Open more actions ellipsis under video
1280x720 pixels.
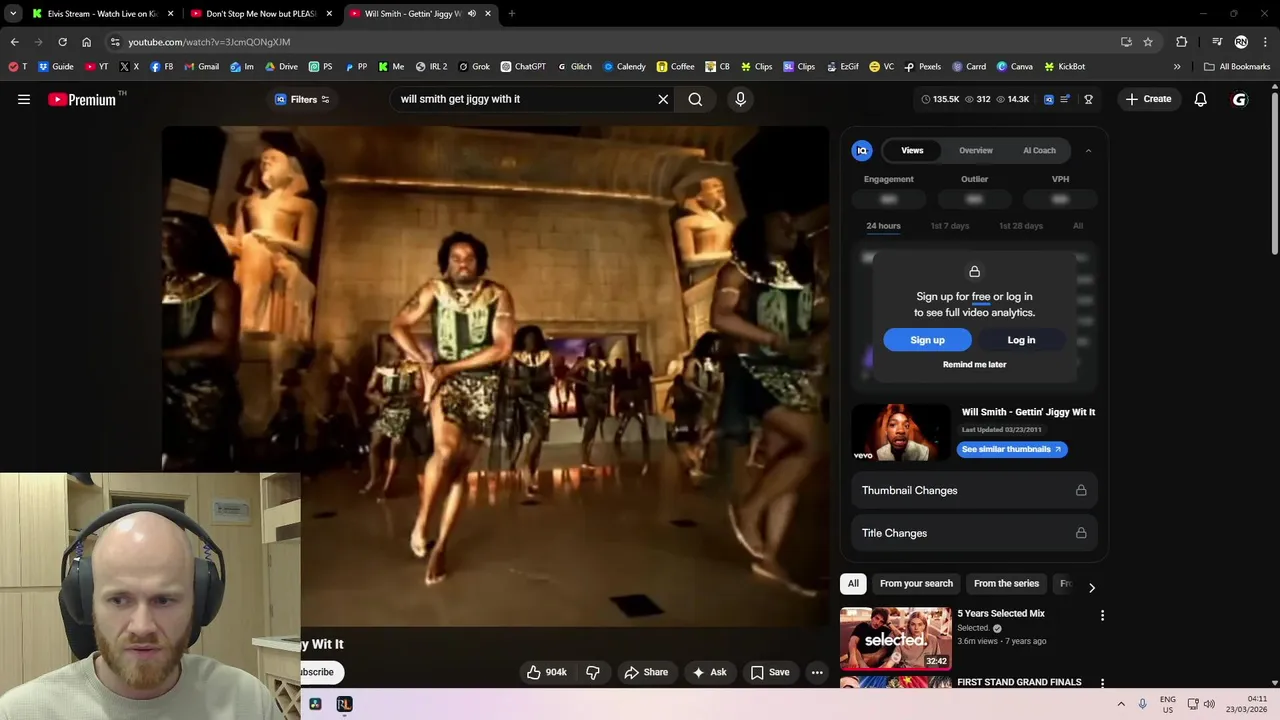pos(817,672)
